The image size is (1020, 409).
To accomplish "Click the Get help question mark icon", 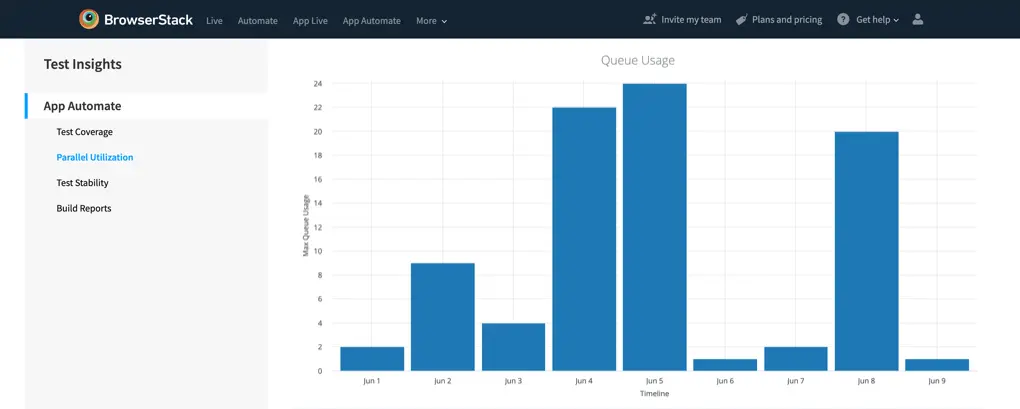I will click(x=843, y=20).
